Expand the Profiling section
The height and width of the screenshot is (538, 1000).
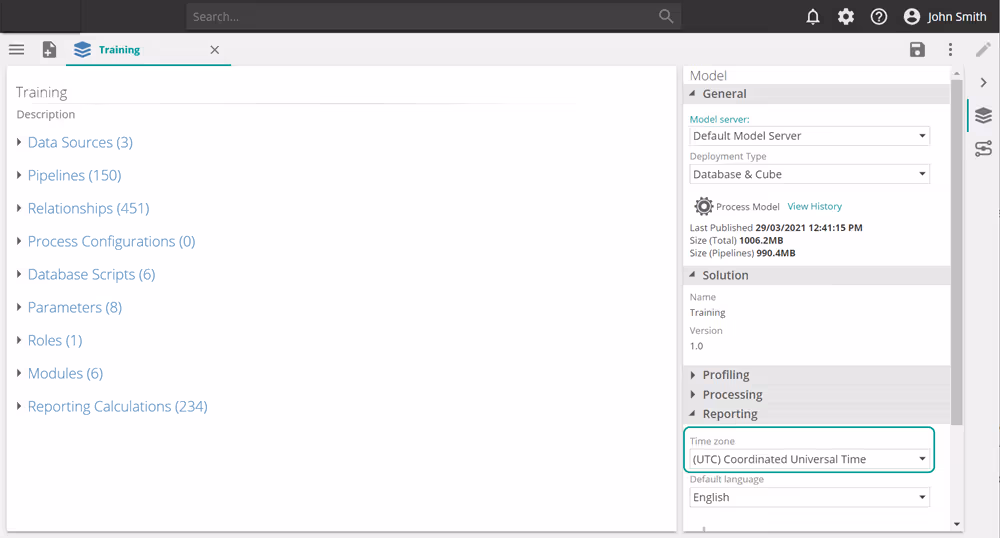[x=725, y=375]
